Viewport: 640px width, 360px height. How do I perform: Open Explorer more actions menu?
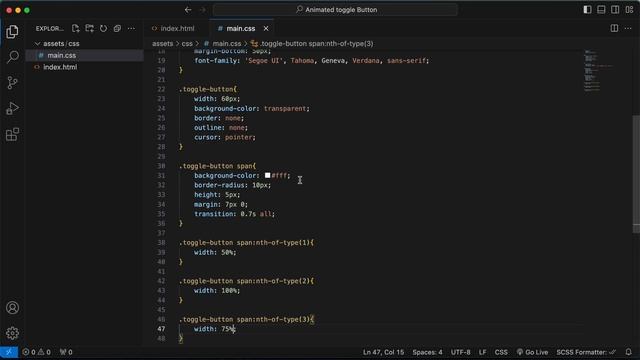point(131,29)
